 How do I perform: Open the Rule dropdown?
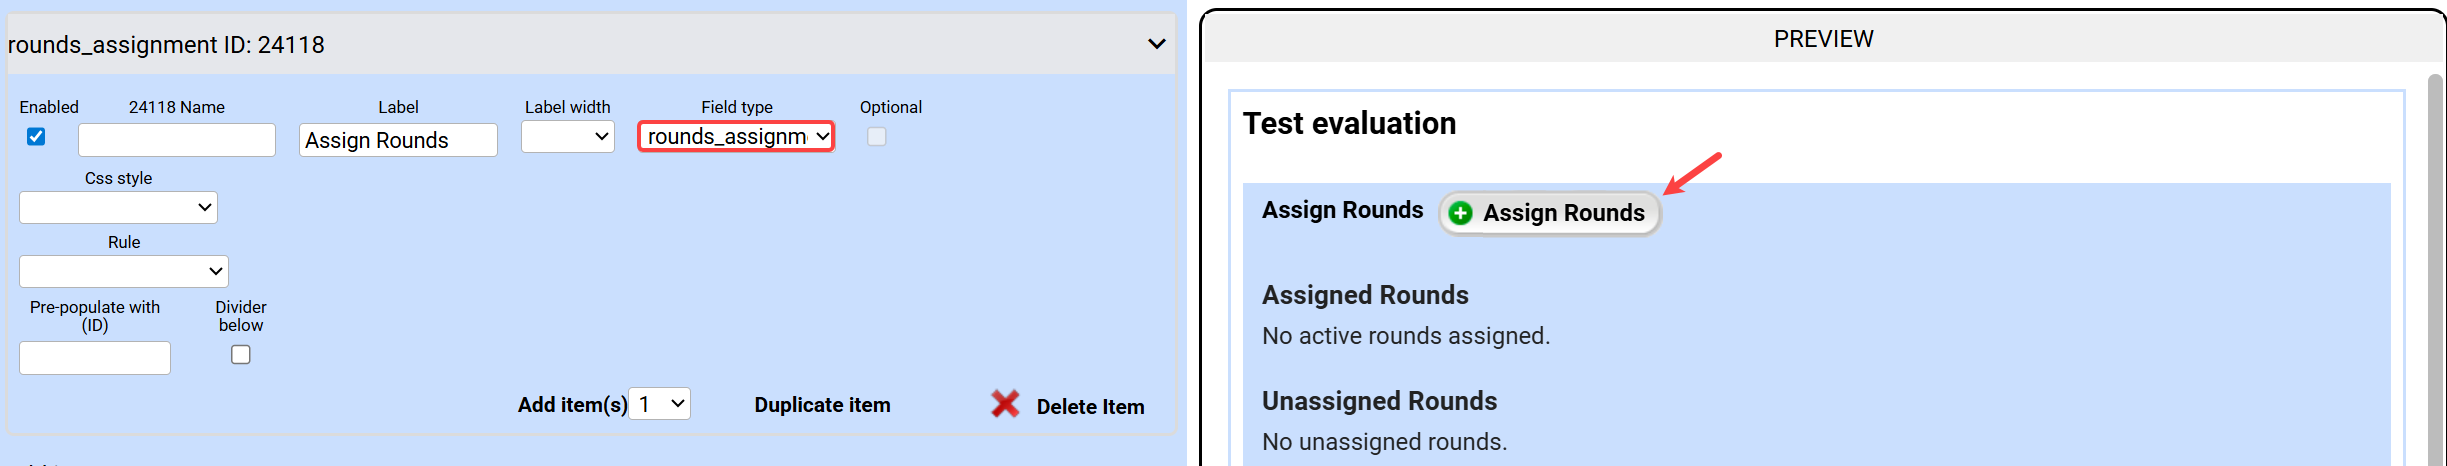pos(124,271)
